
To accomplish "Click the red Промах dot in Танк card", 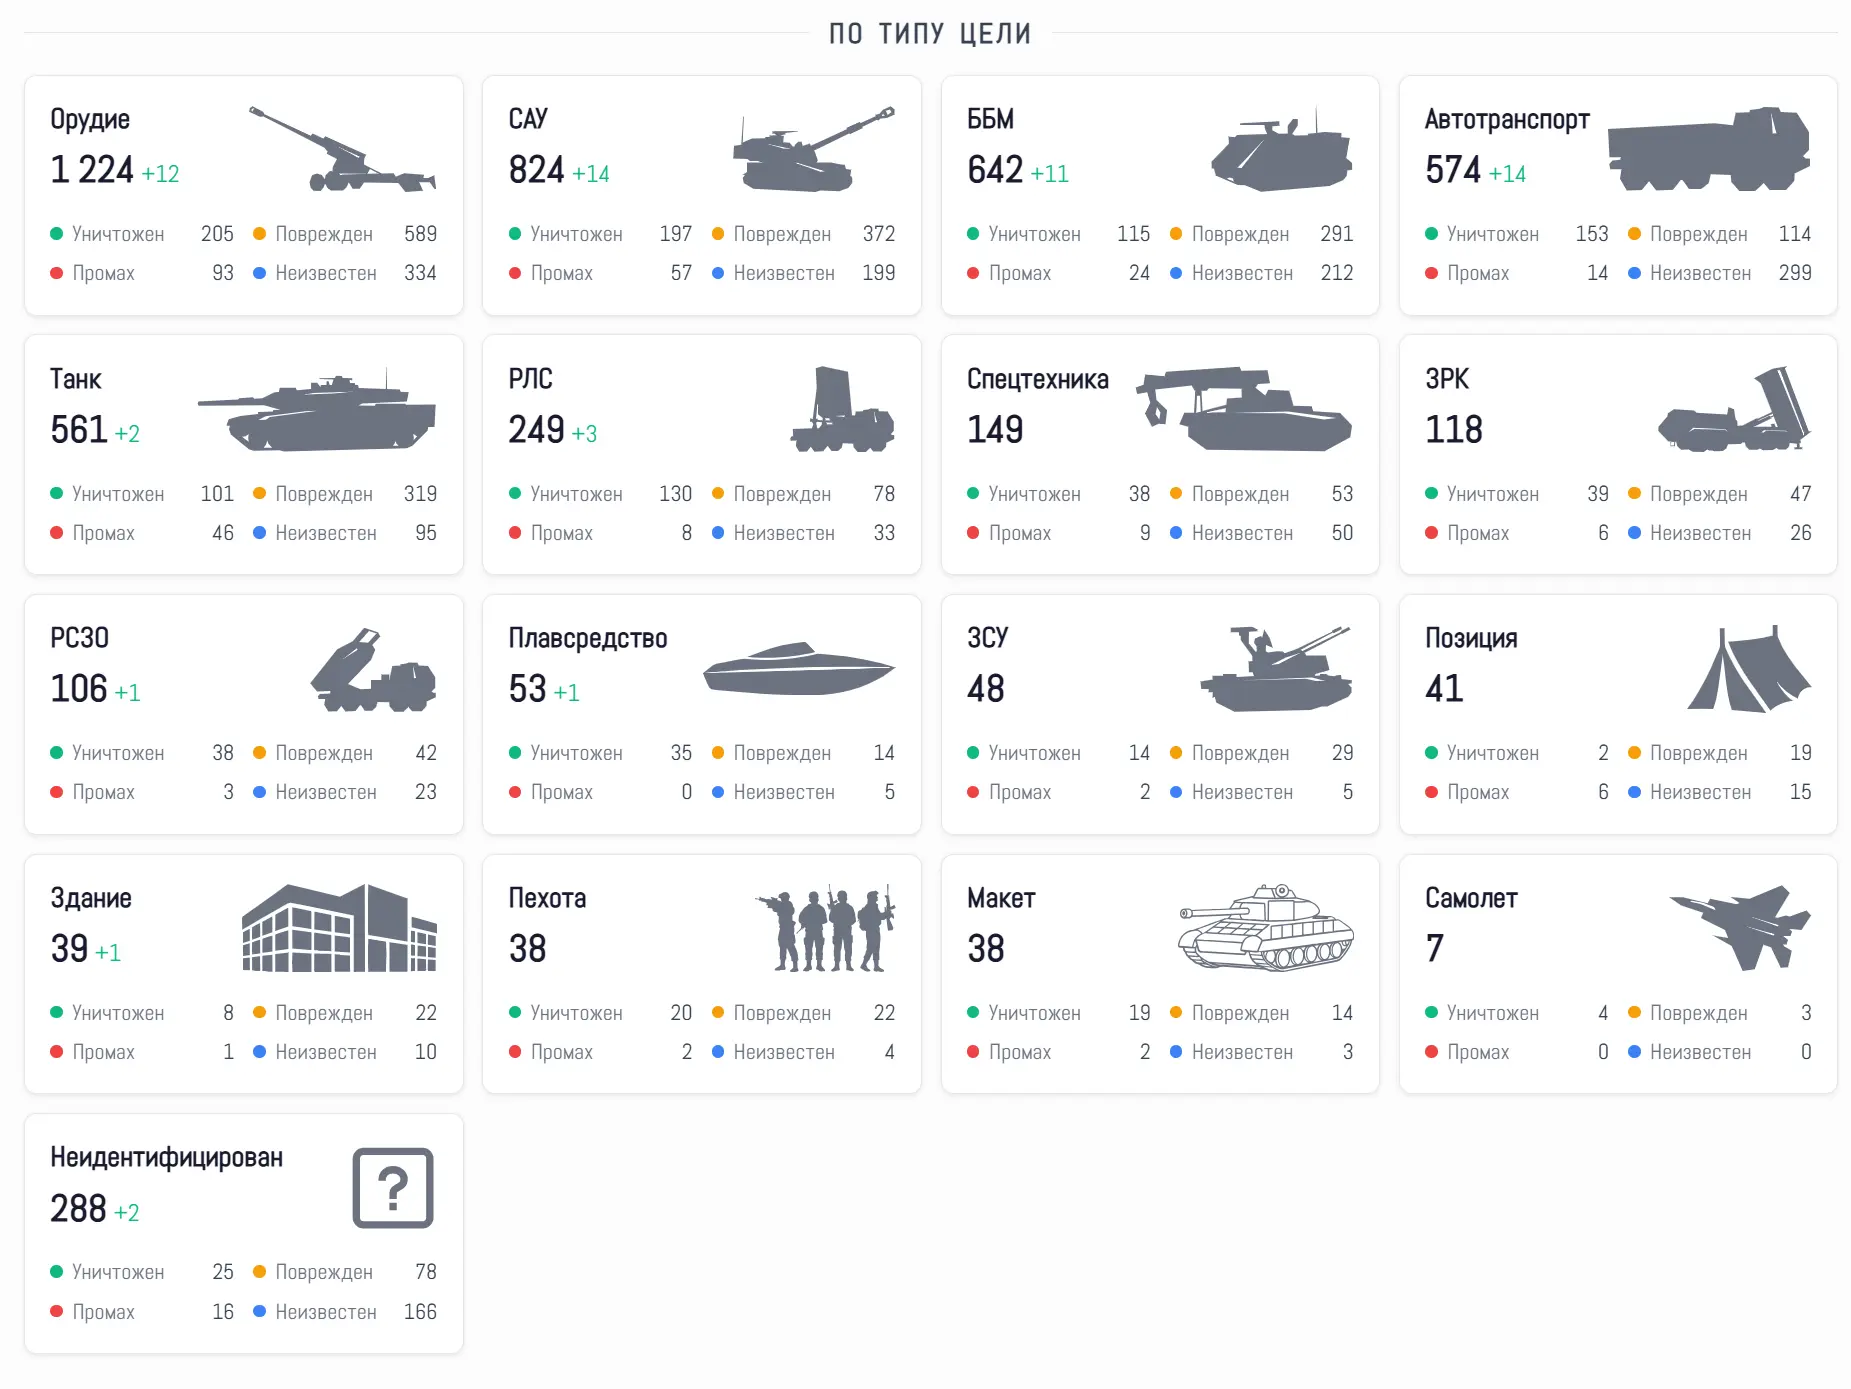I will 57,533.
